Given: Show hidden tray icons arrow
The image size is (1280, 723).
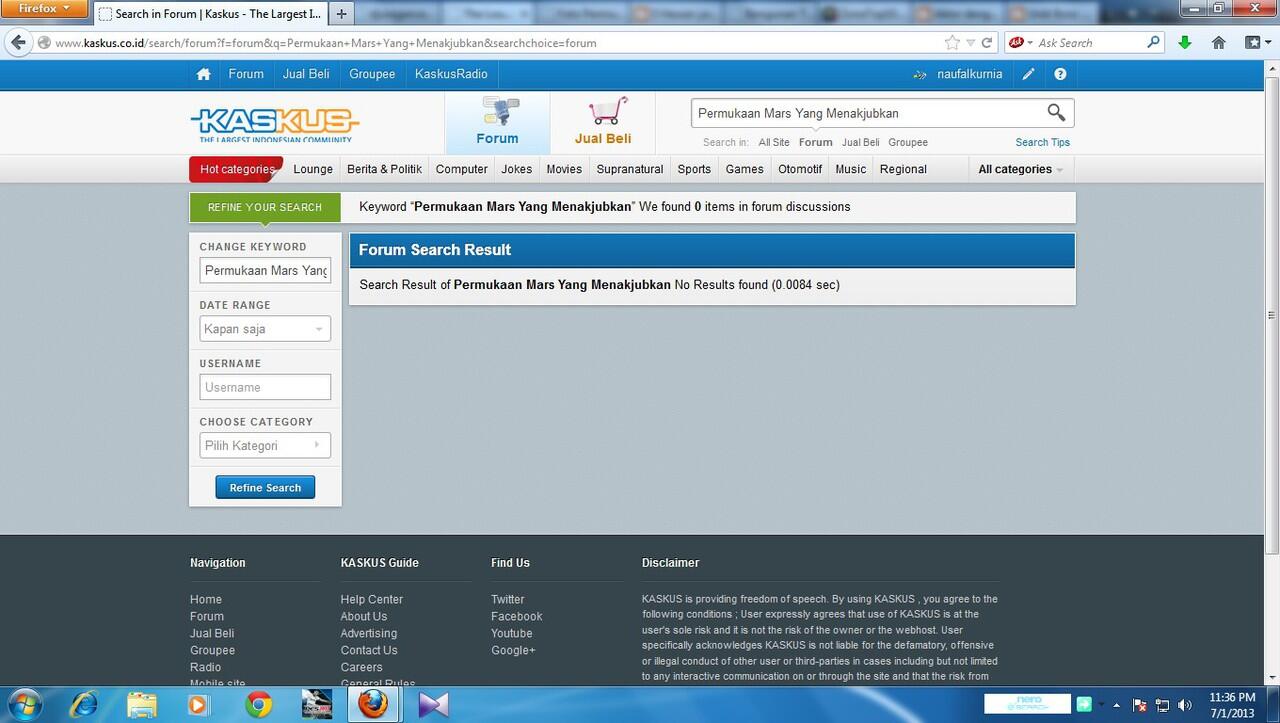Looking at the screenshot, I should tap(1116, 705).
